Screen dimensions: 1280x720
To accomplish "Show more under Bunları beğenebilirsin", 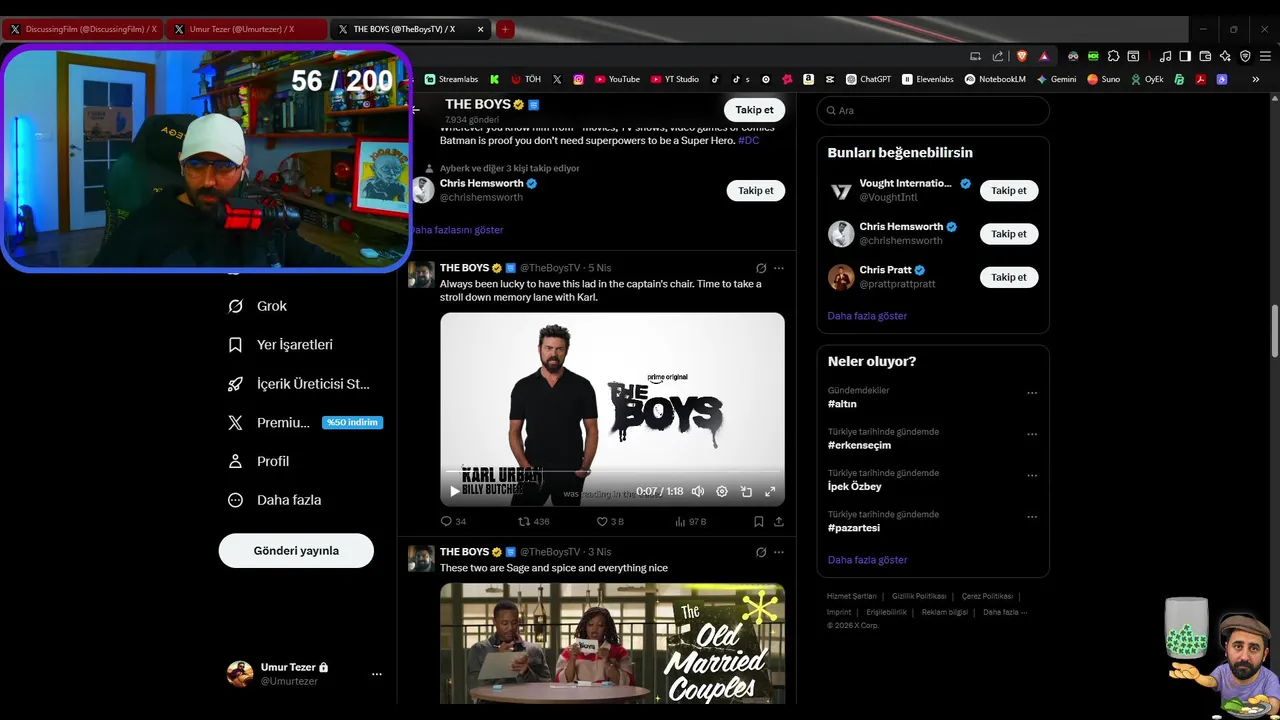I will click(867, 316).
